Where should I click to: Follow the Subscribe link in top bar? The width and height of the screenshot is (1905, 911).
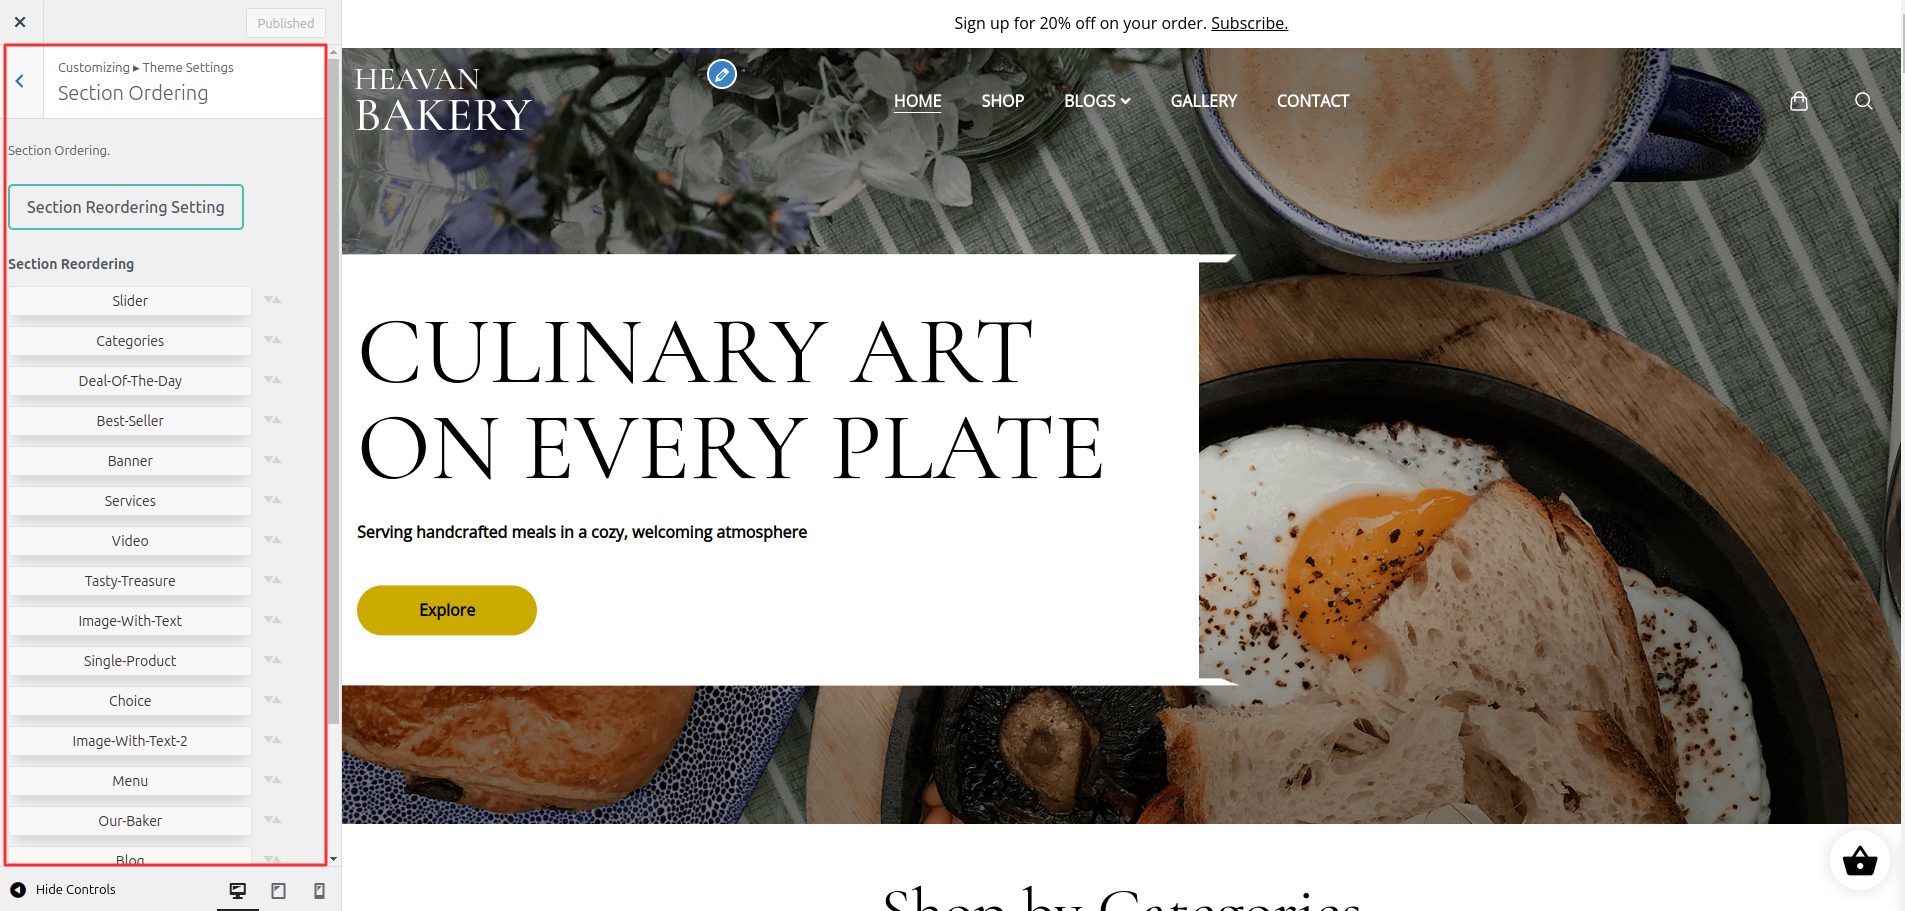click(1249, 23)
